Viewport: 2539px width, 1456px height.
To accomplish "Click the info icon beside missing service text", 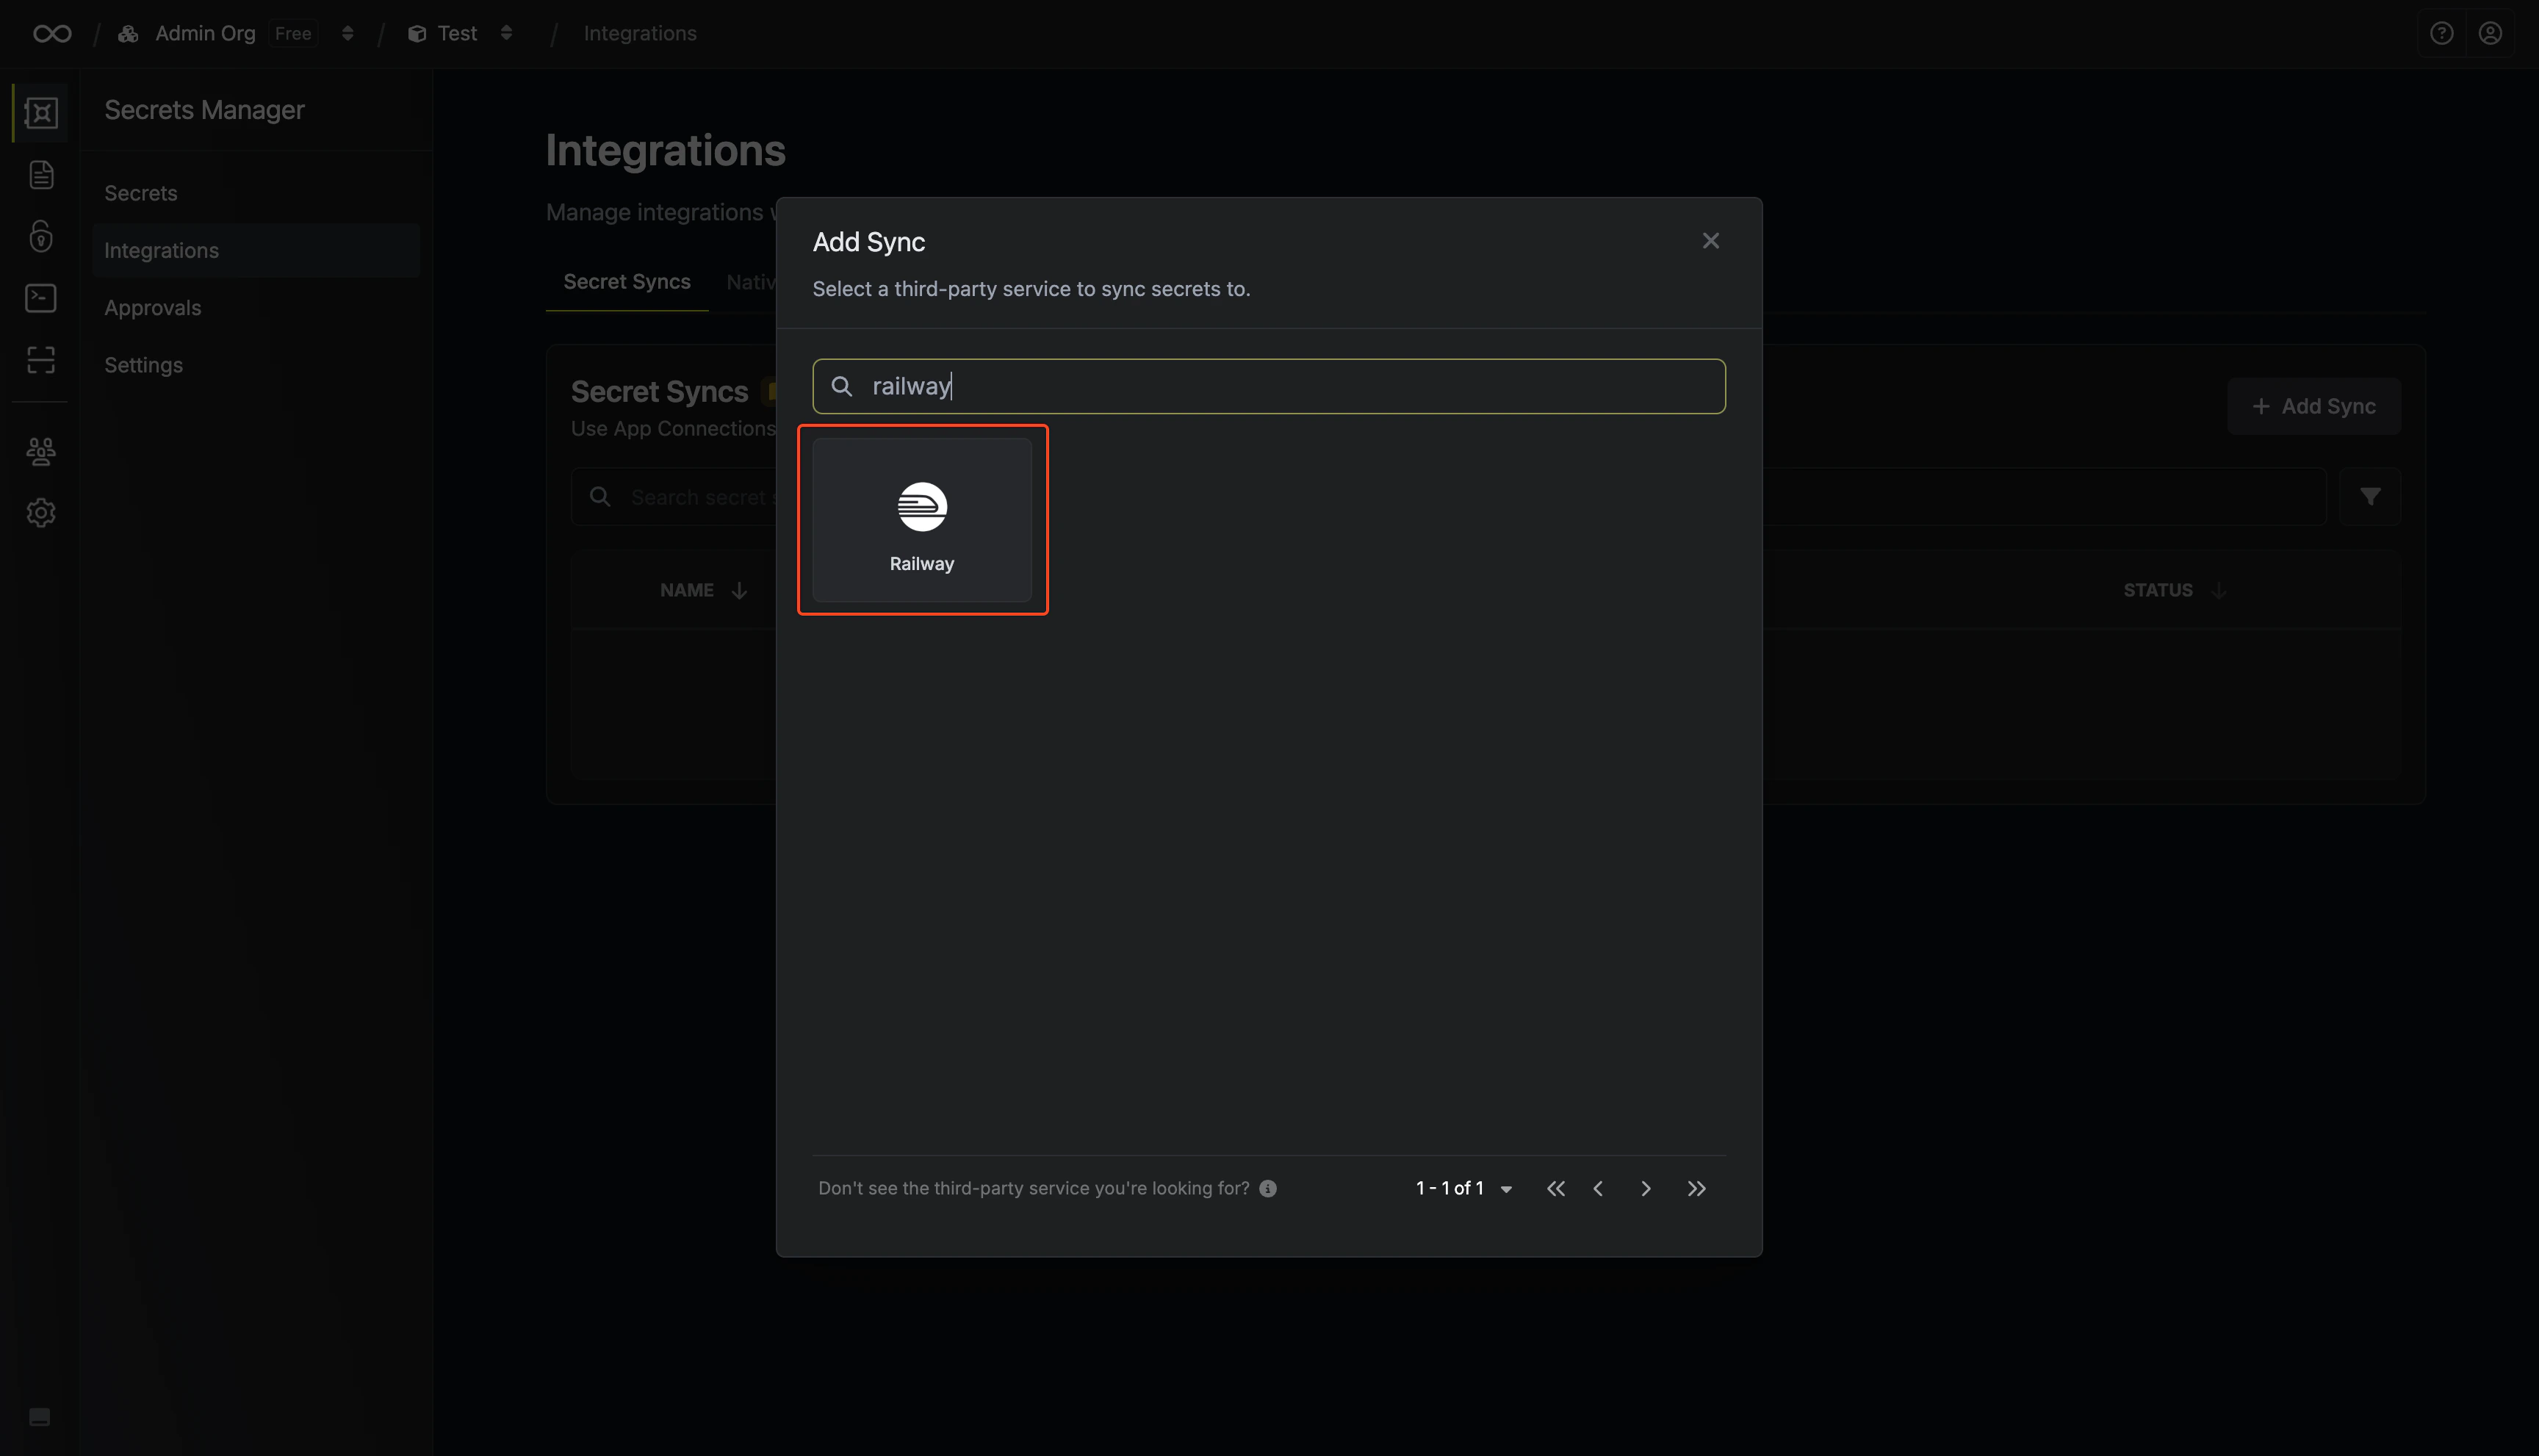I will point(1268,1188).
